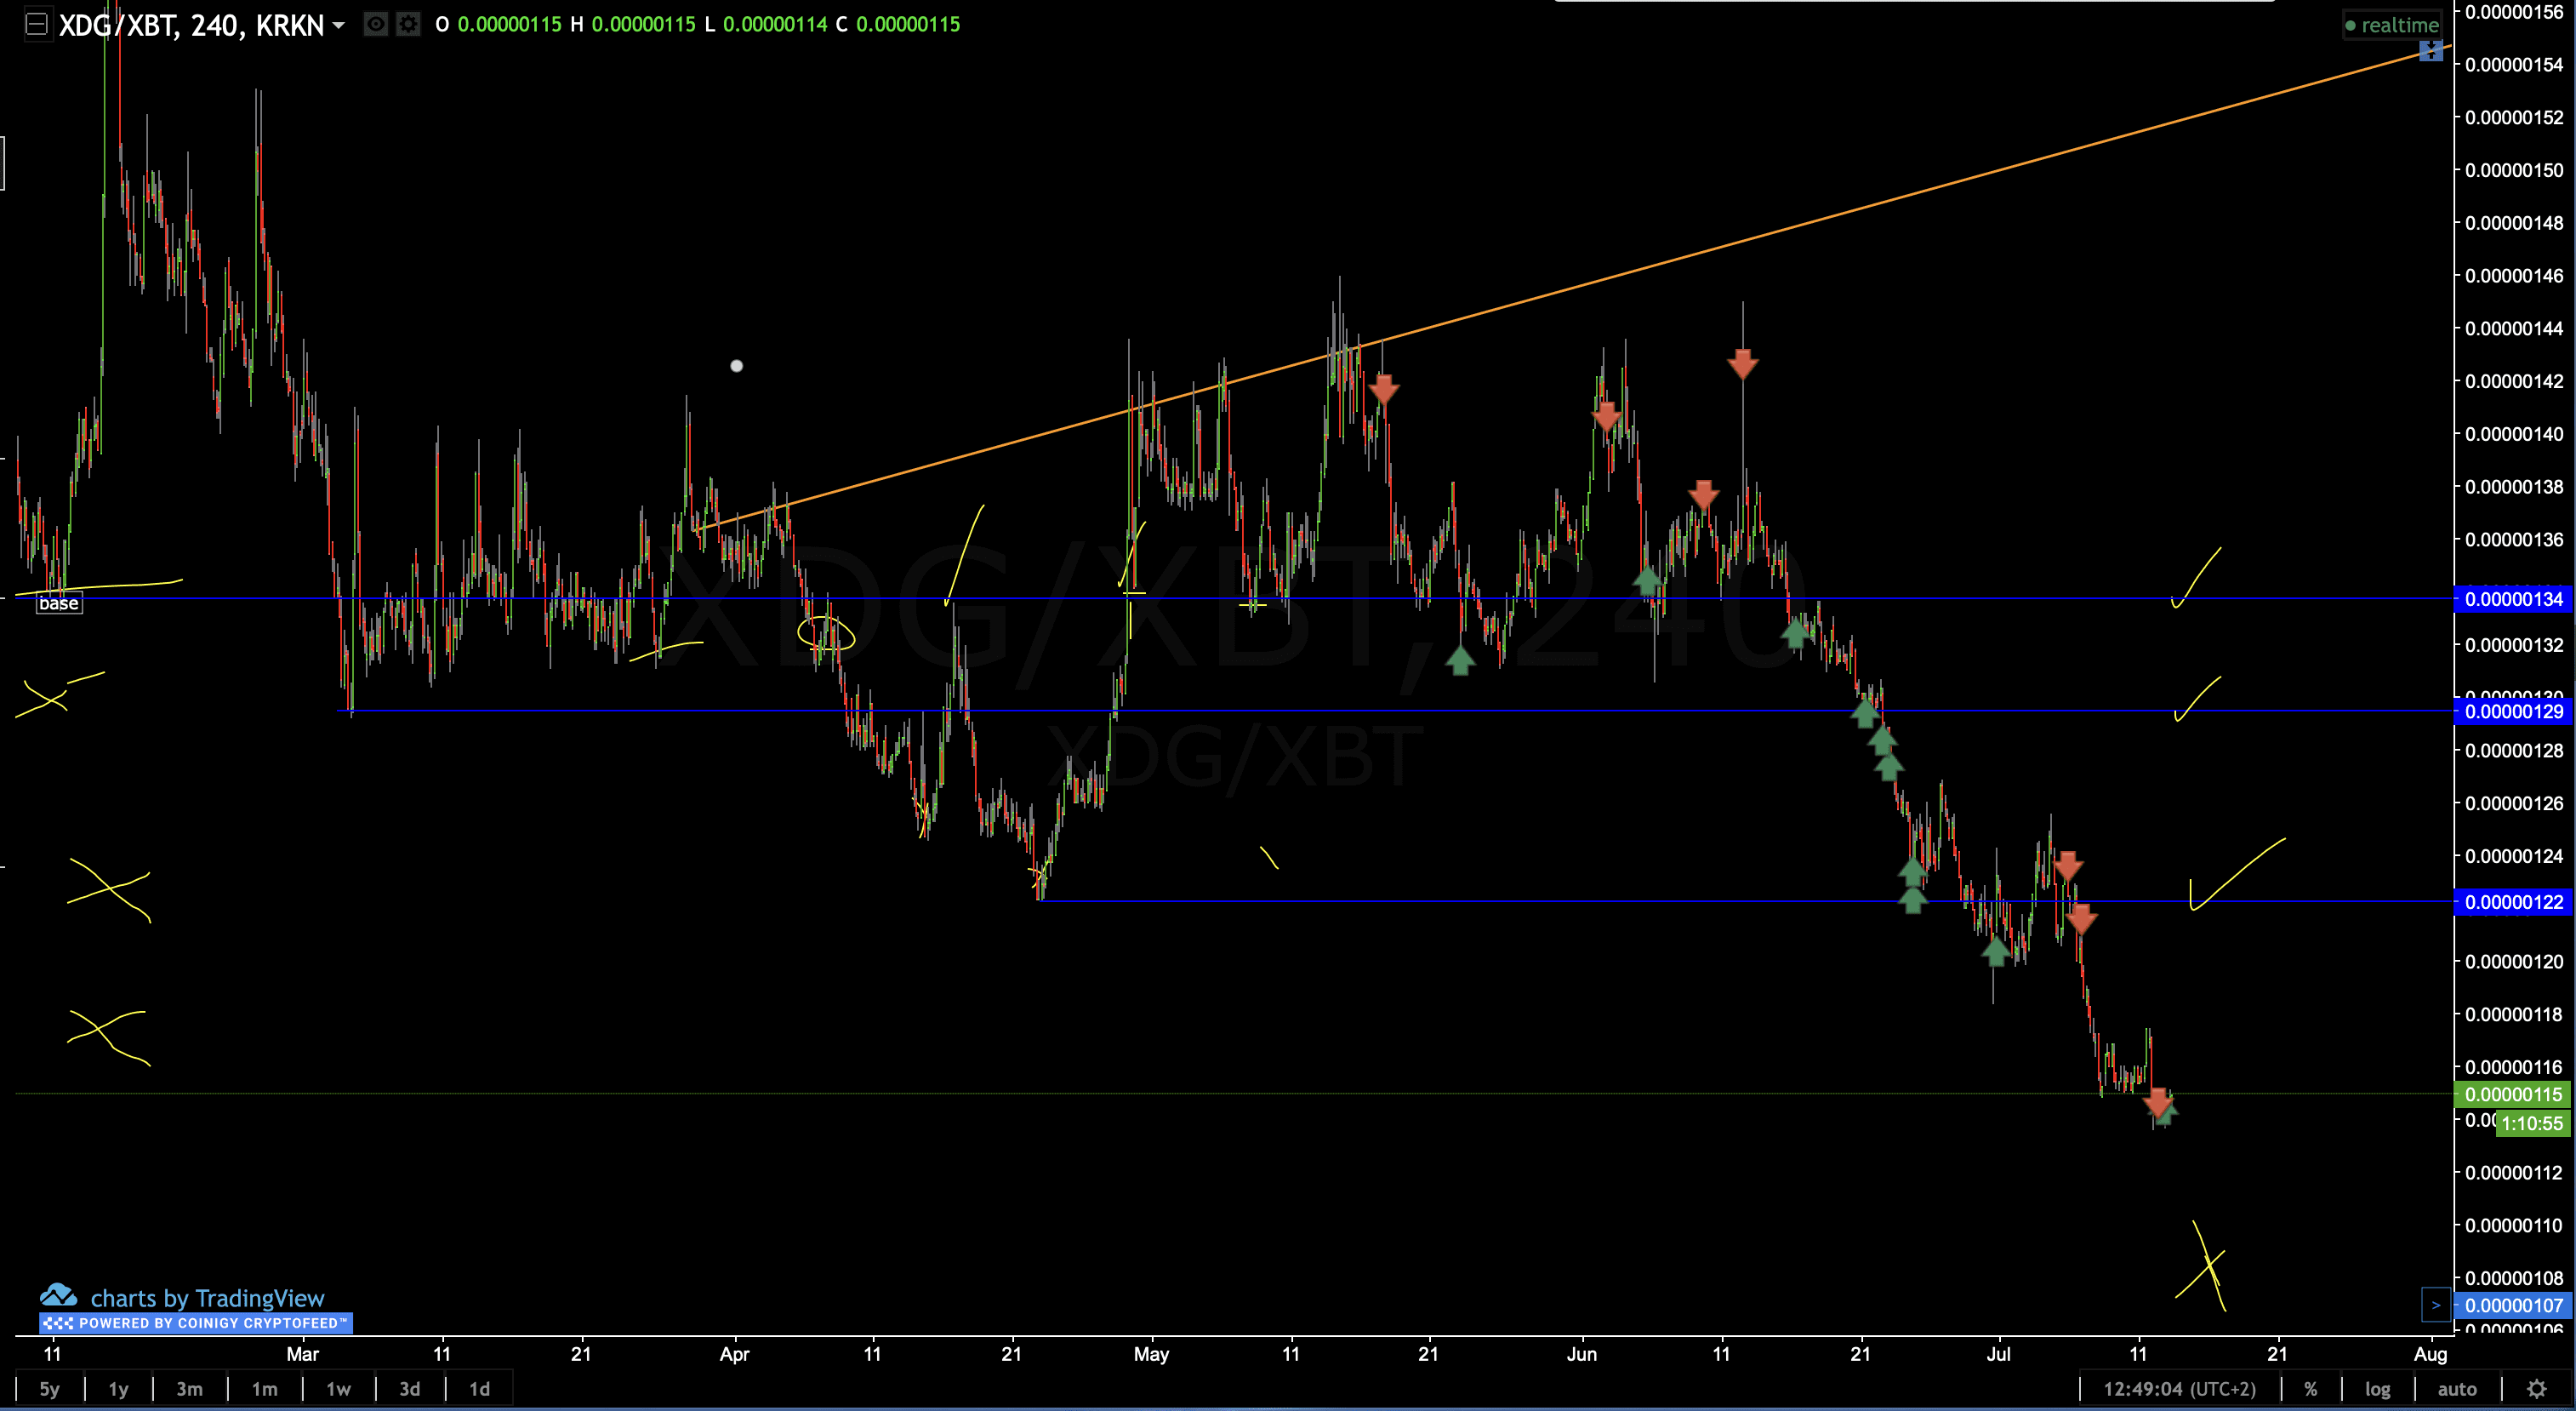2576x1411 pixels.
Task: Open the symbol dropdown arrow beside KRKN
Action: coord(339,25)
